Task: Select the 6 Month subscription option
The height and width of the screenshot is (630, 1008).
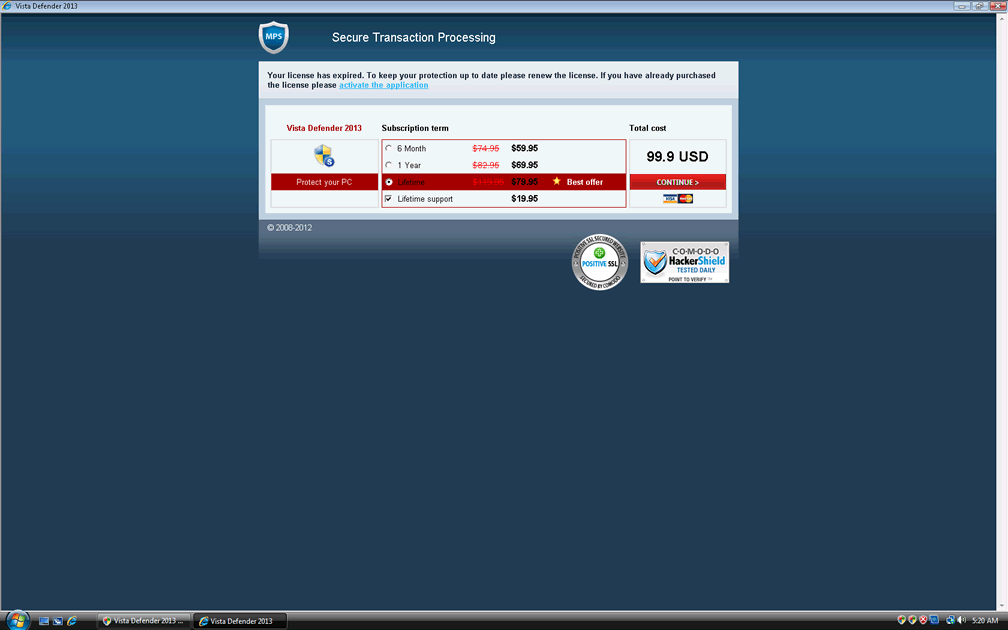Action: (x=389, y=148)
